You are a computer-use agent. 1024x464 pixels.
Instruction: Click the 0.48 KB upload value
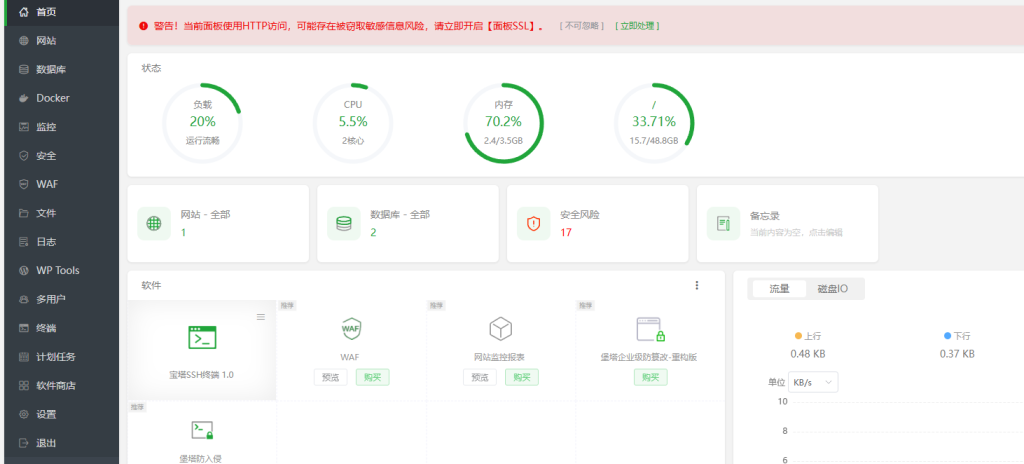tap(808, 354)
